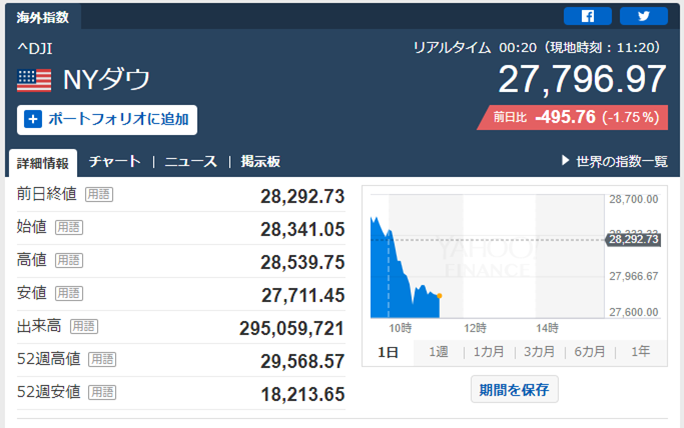The image size is (684, 428).
Task: Open 用語 glossary for 52週安値
Action: [102, 392]
